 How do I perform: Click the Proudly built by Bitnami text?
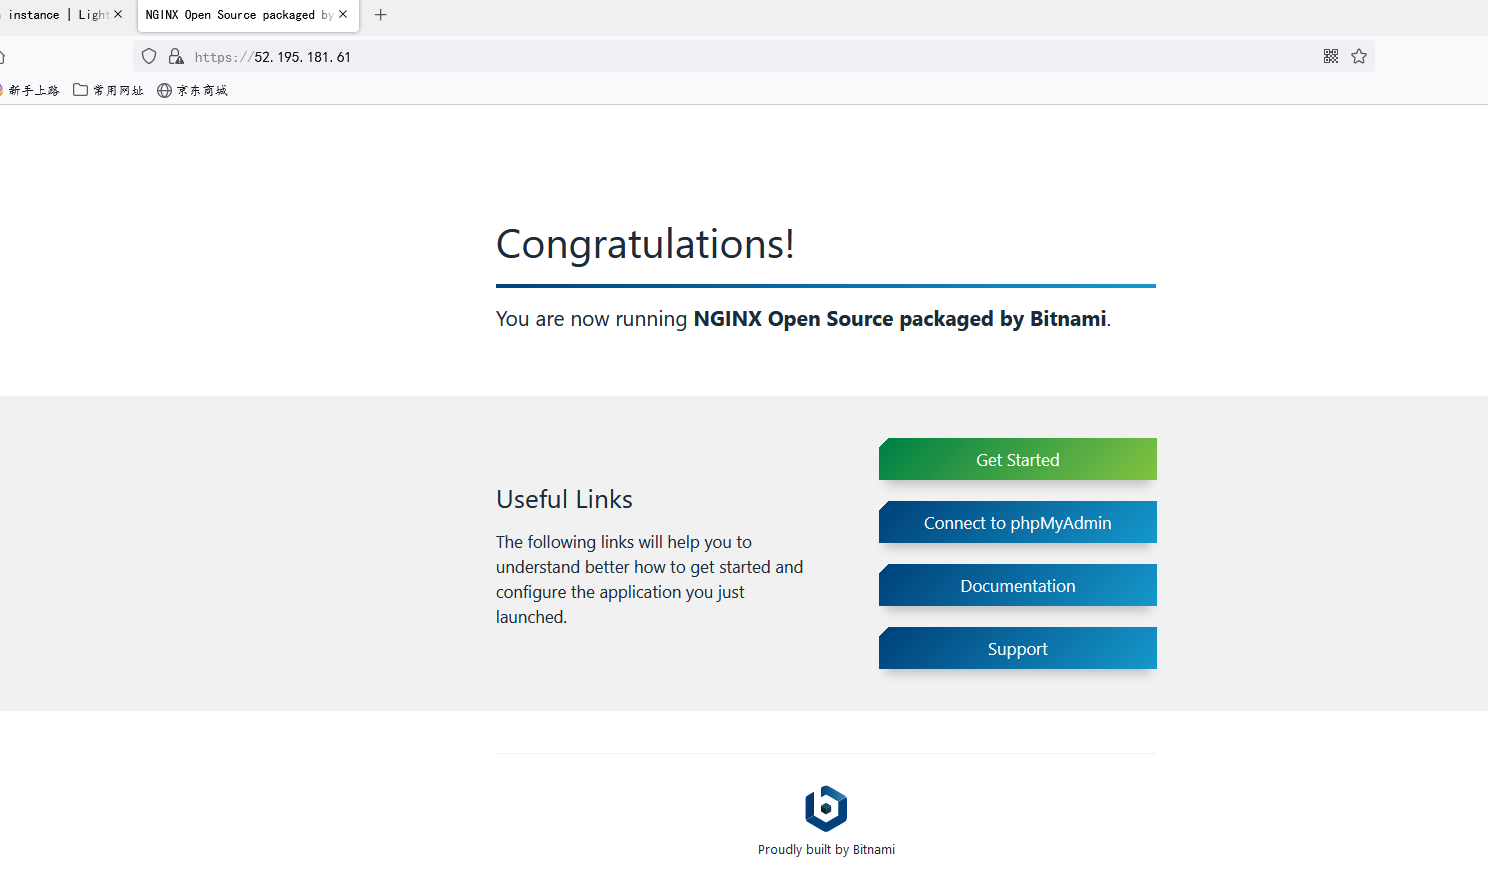coord(826,850)
